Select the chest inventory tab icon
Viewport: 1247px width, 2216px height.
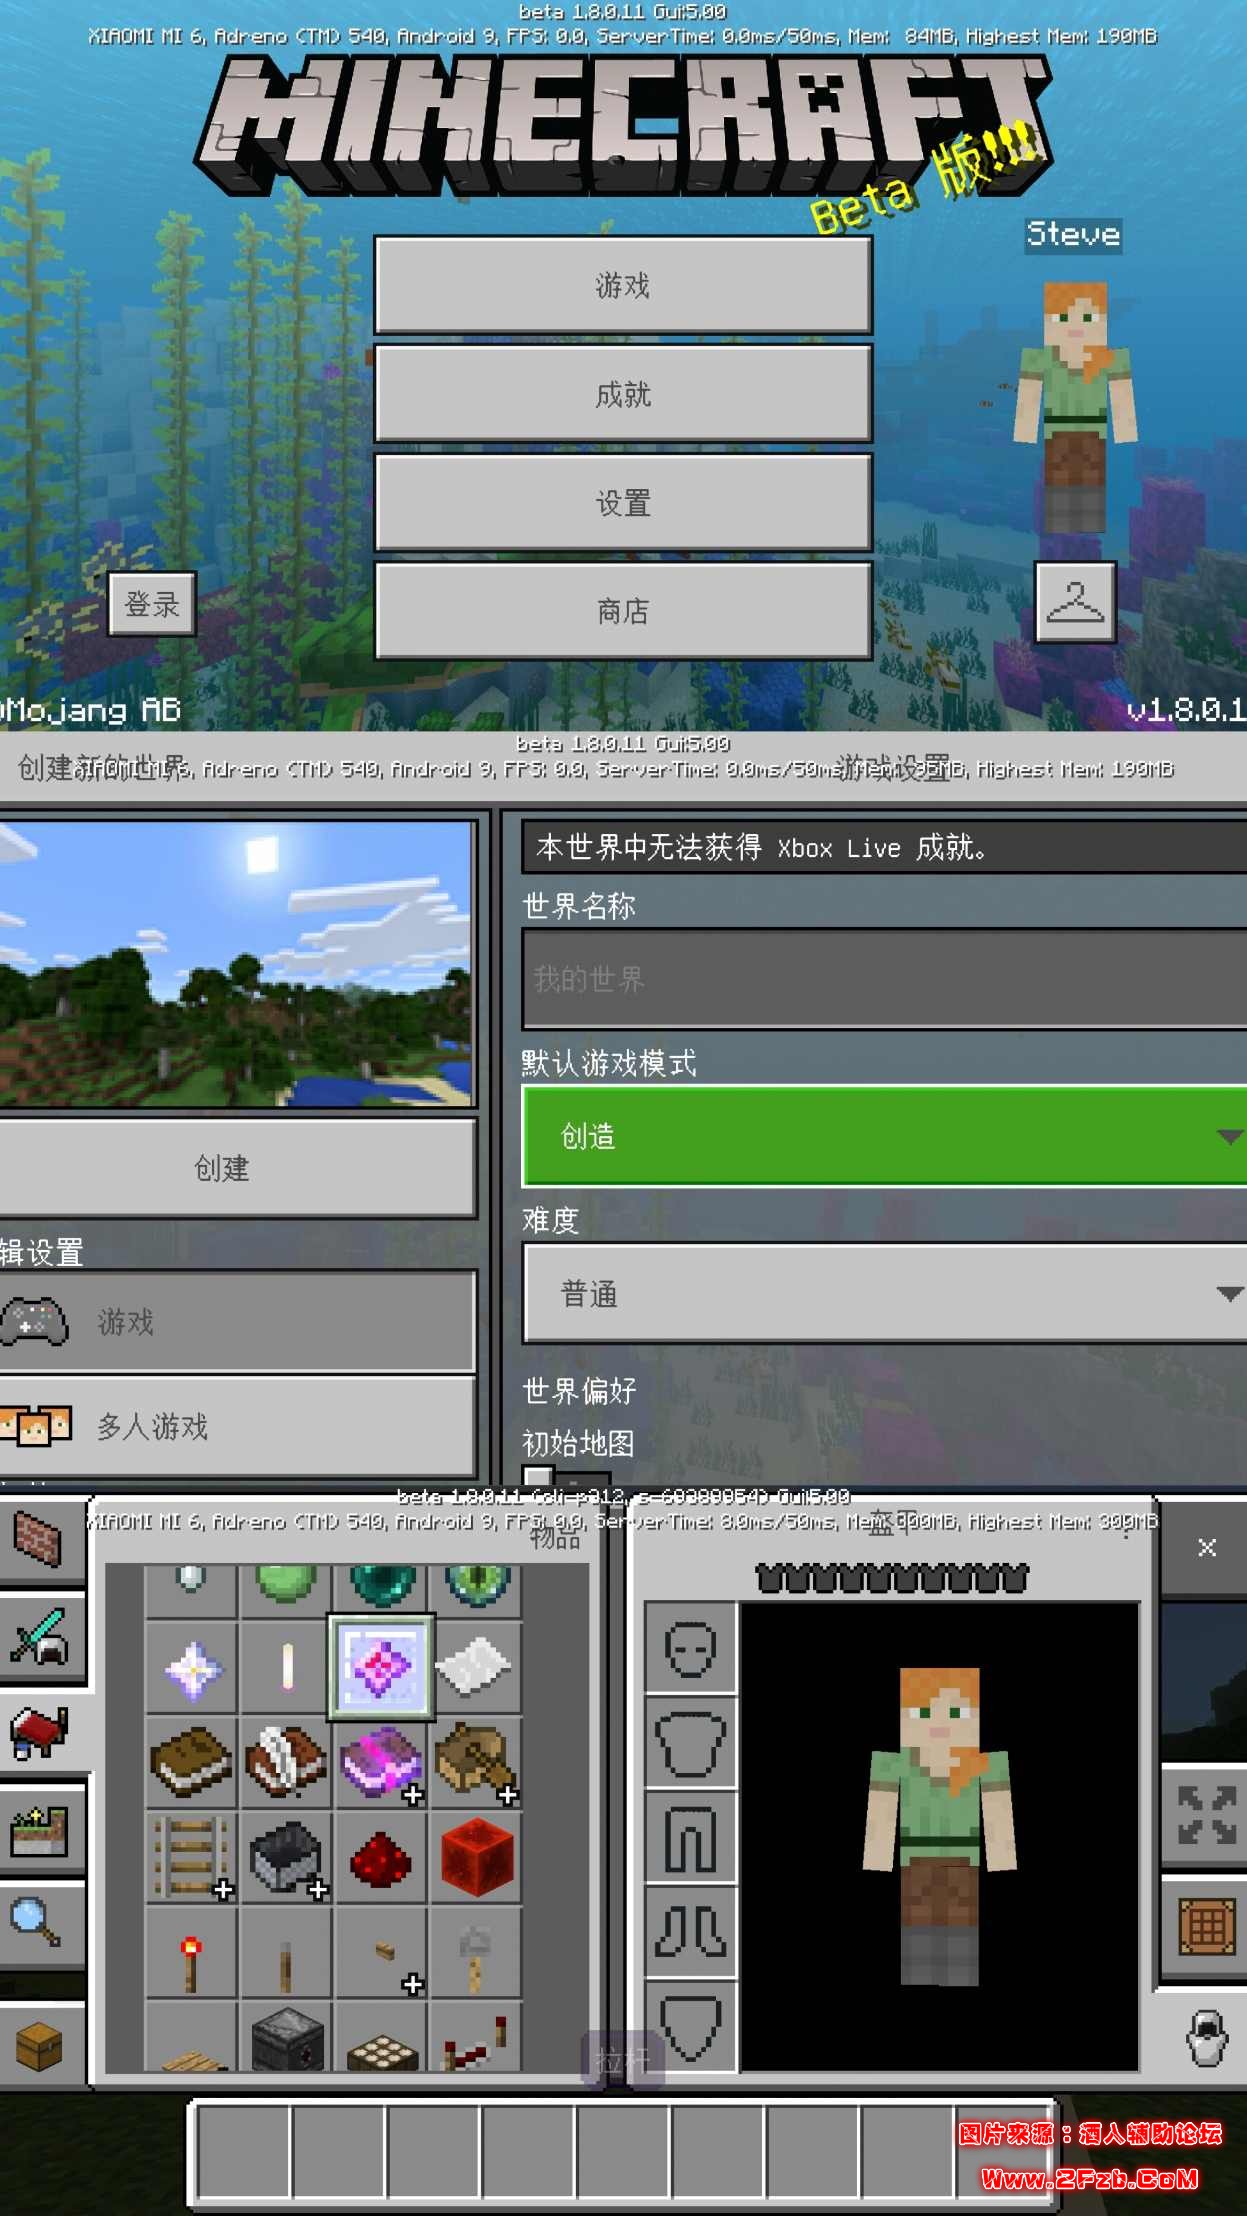pyautogui.click(x=40, y=2045)
